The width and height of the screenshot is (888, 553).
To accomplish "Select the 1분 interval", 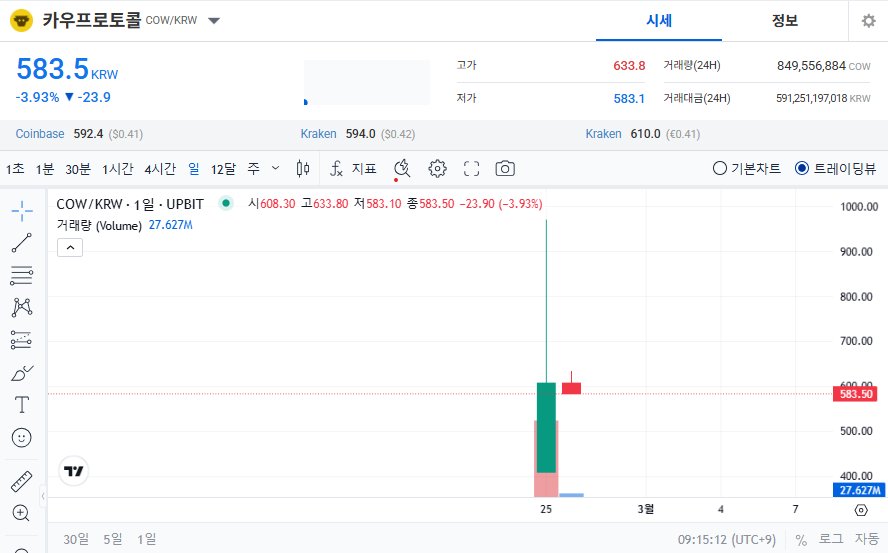I will 45,169.
